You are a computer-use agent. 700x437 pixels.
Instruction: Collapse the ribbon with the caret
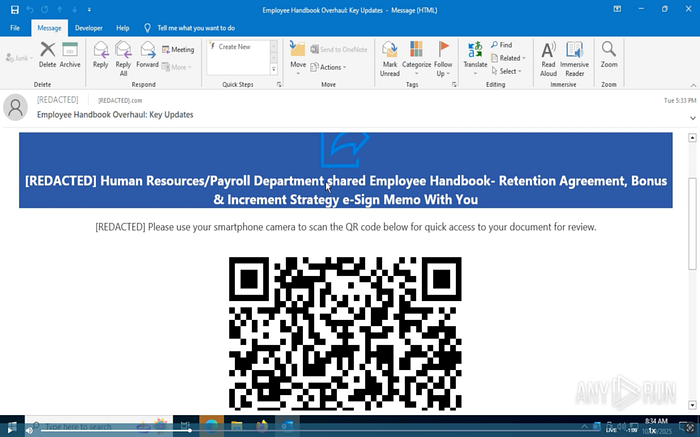[x=693, y=85]
